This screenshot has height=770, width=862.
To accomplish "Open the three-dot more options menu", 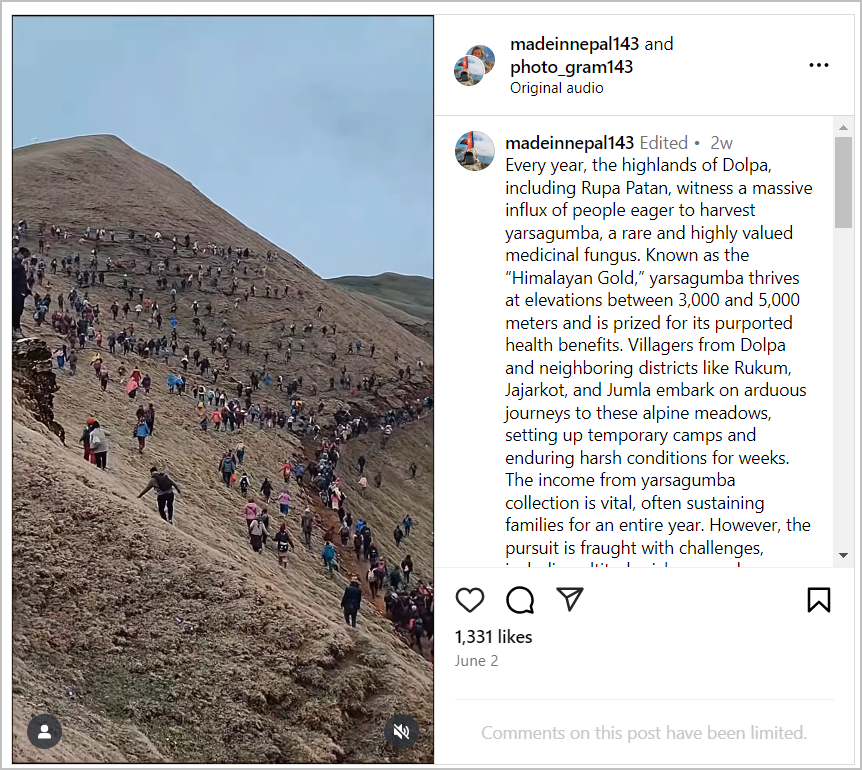I will click(x=819, y=65).
